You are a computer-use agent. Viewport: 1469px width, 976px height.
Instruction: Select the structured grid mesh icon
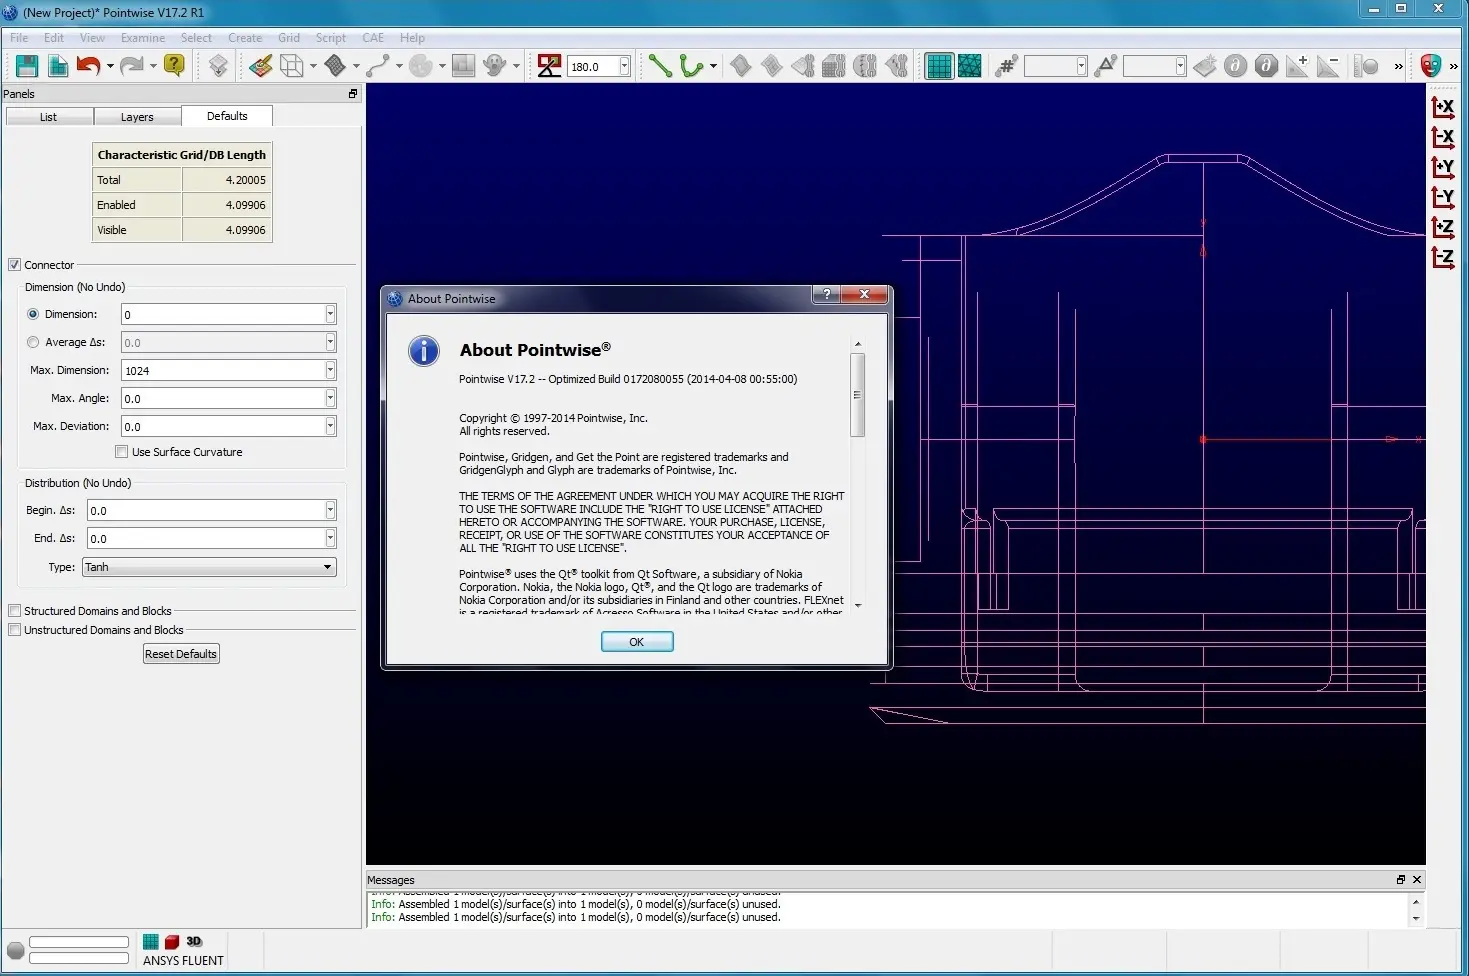coord(939,66)
